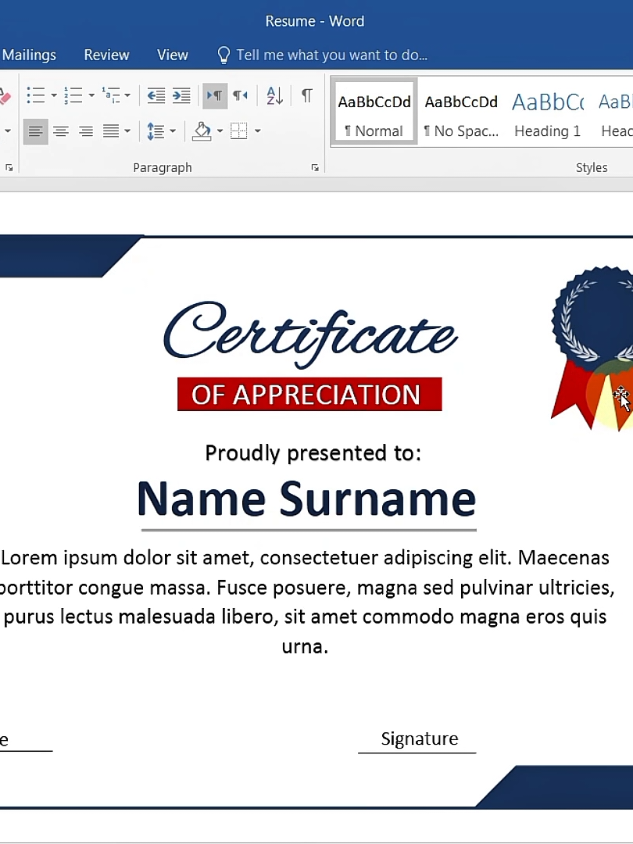Viewport: 633px width, 844px height.
Task: Open the Numbering dropdown arrow
Action: tap(92, 96)
